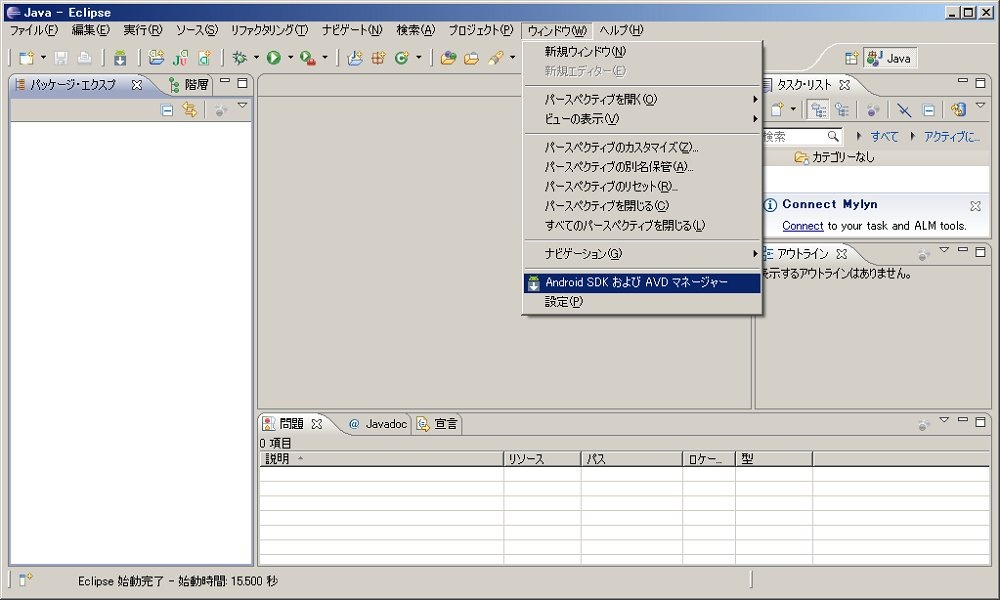1000x600 pixels.
Task: Click the Task List search field
Action: point(801,136)
